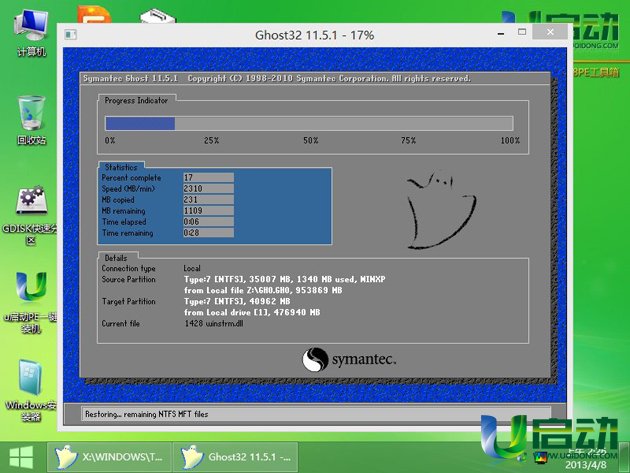630x473 pixels.
Task: Click the MB copied value 231
Action: pyautogui.click(x=208, y=200)
